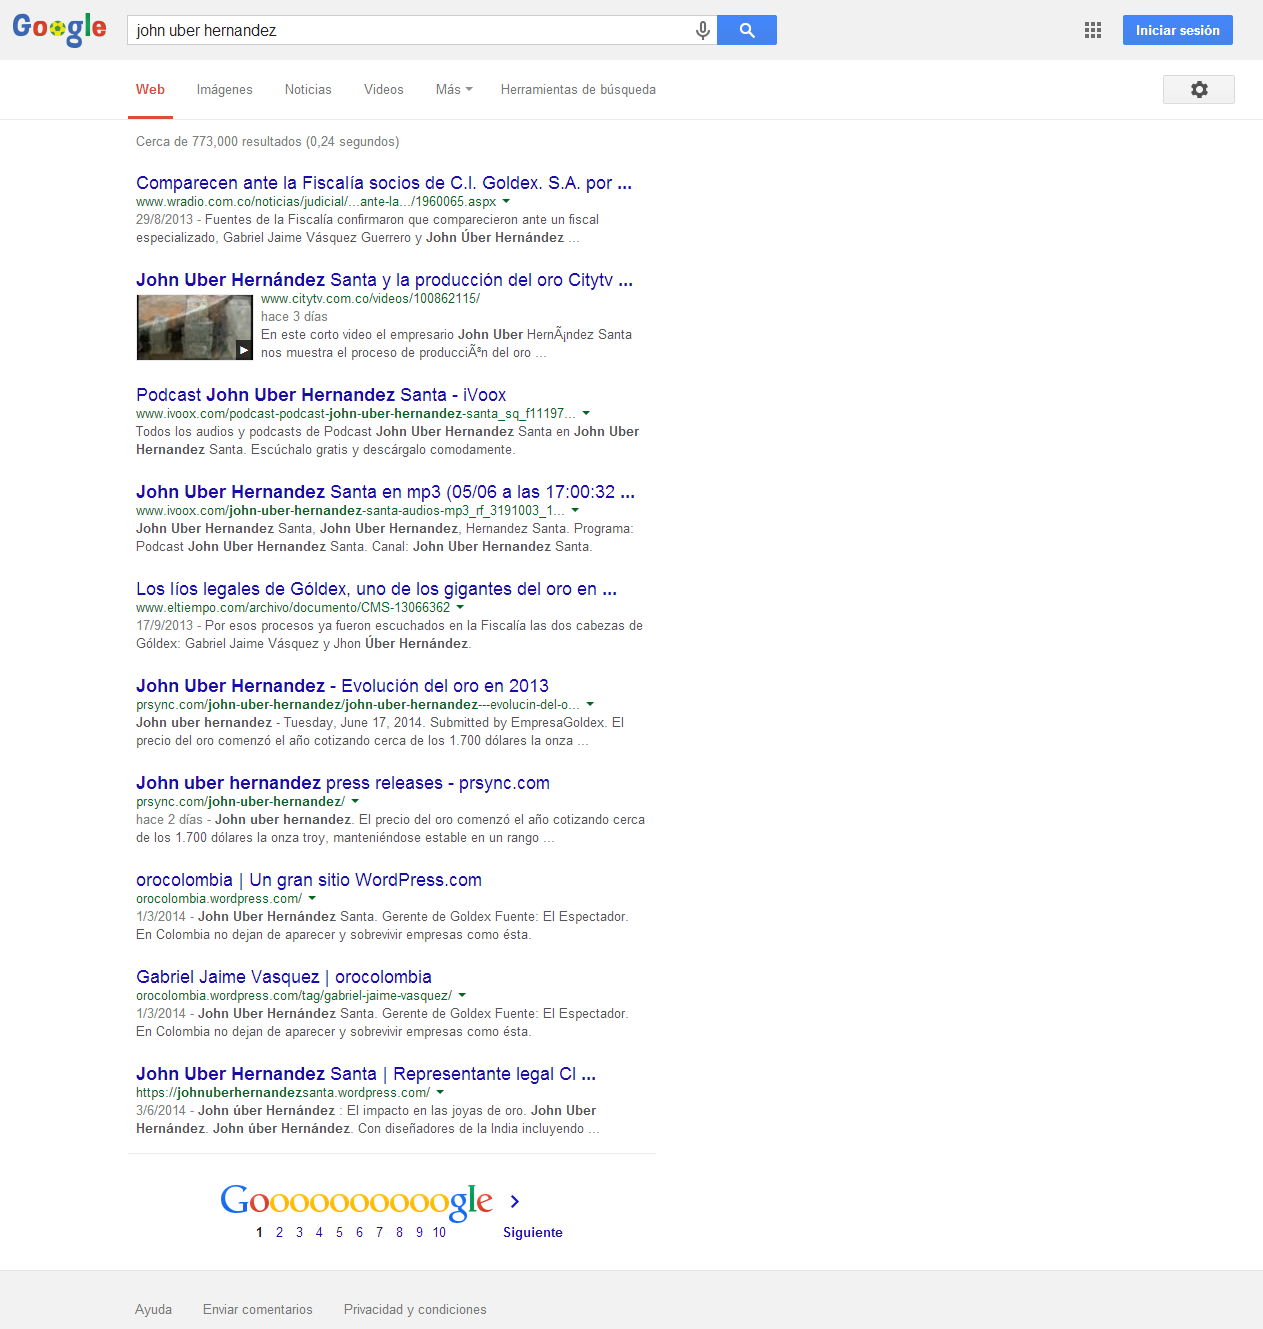Switch to Videos tab
The height and width of the screenshot is (1329, 1263).
coord(384,89)
